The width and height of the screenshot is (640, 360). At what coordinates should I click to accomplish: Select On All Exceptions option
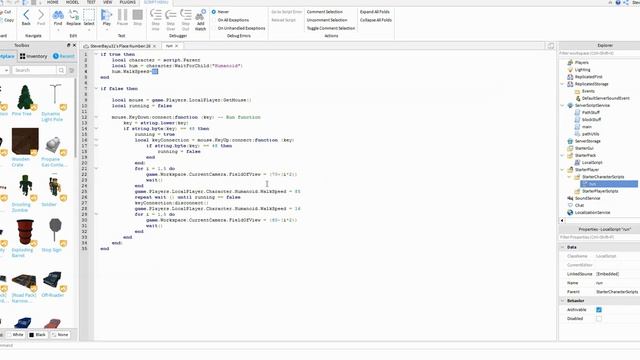click(230, 20)
